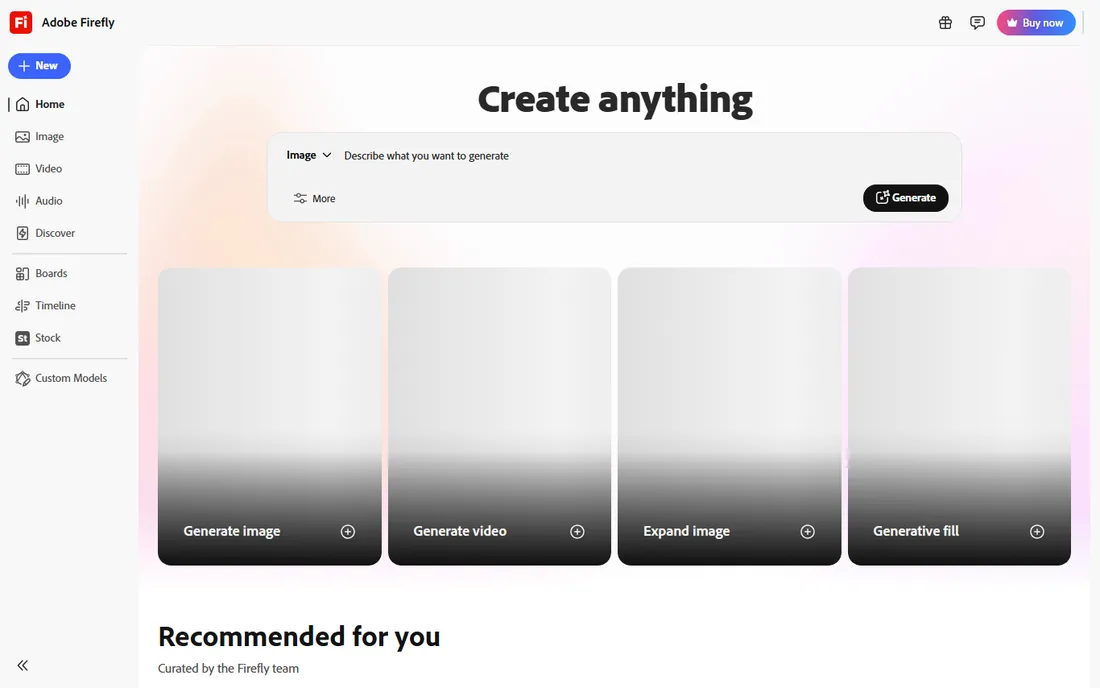Image resolution: width=1100 pixels, height=688 pixels.
Task: Click the Buy now button
Action: [x=1035, y=22]
